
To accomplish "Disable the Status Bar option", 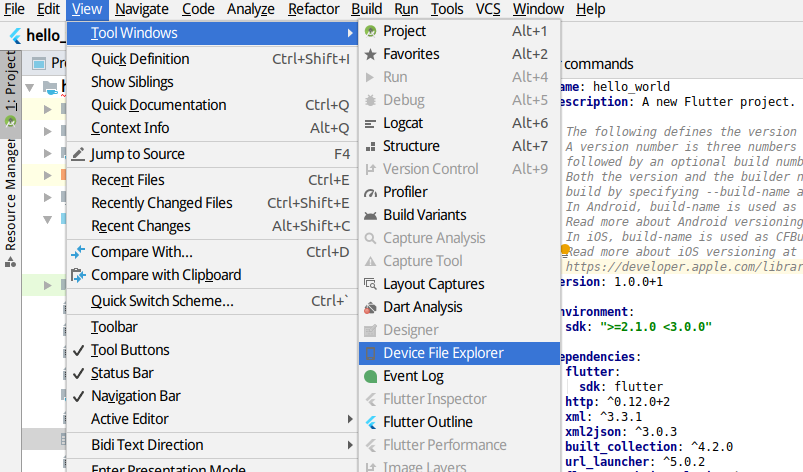I will click(x=122, y=373).
